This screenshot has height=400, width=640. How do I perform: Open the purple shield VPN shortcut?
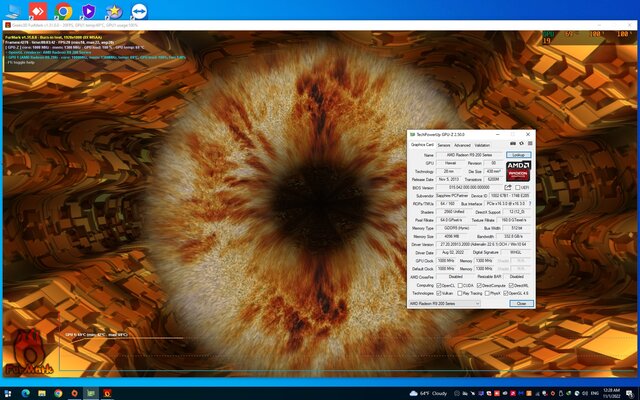click(x=88, y=12)
